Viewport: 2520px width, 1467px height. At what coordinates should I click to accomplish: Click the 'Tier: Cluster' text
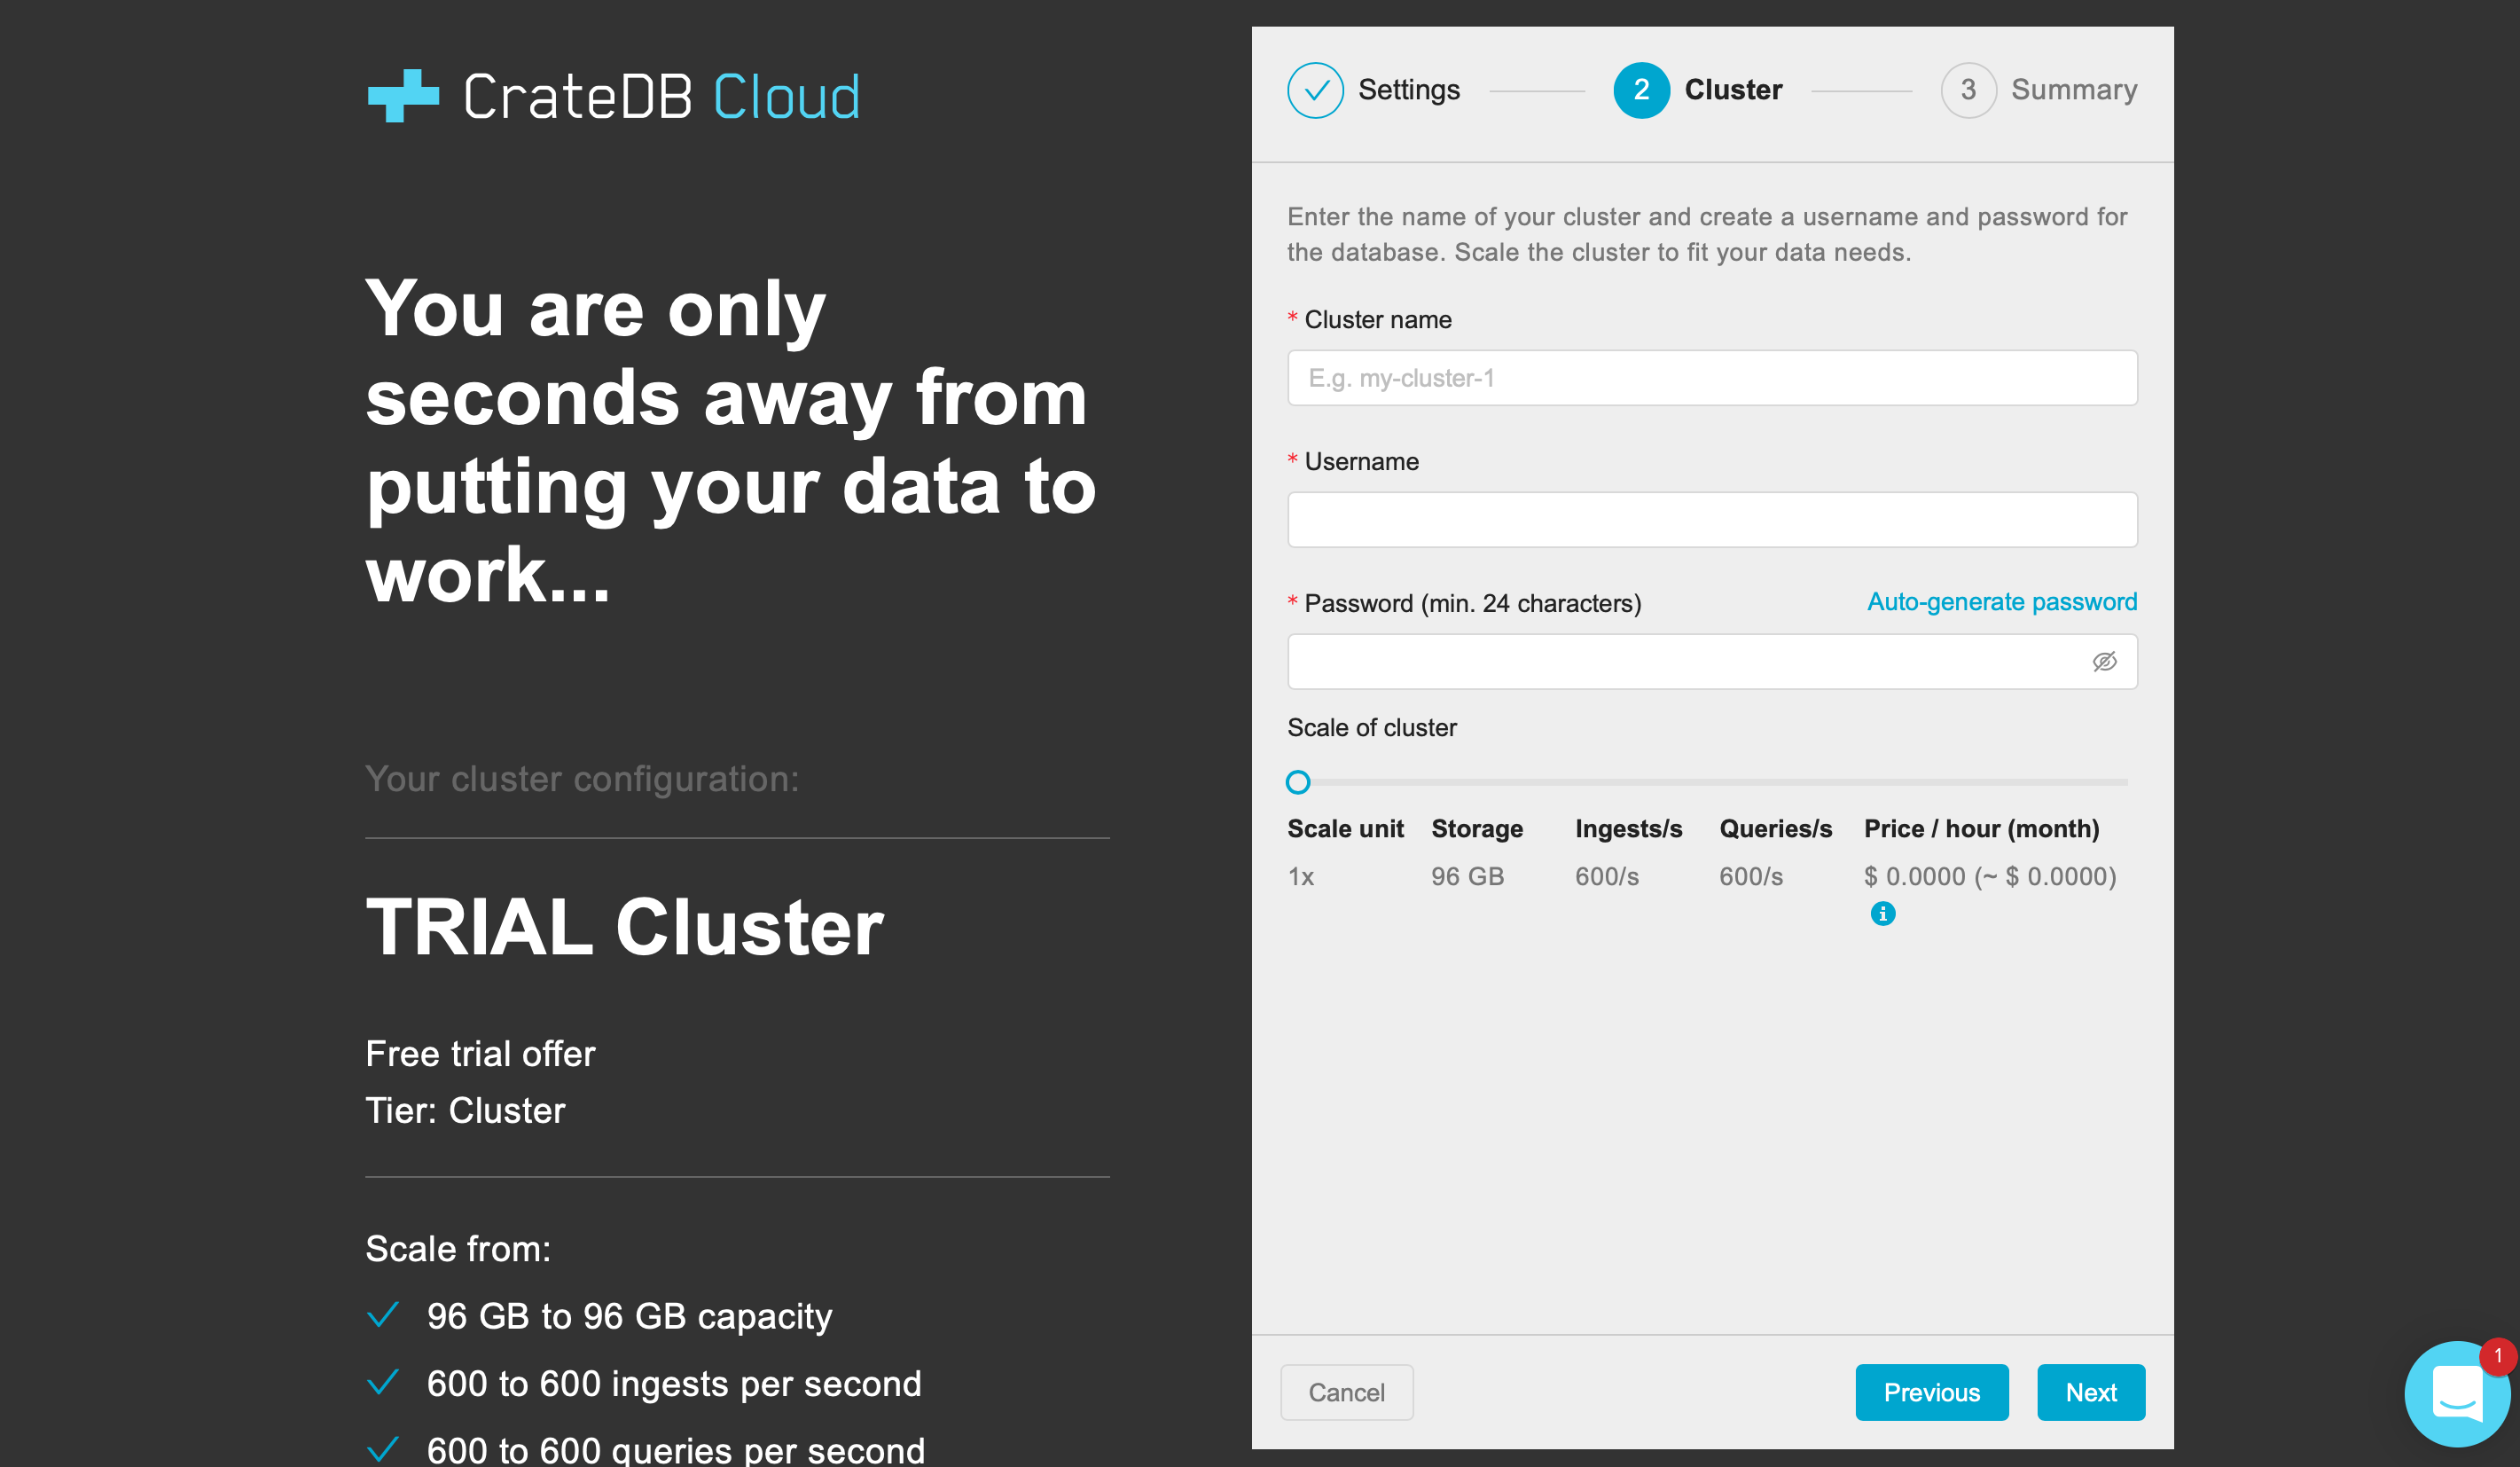465,1110
